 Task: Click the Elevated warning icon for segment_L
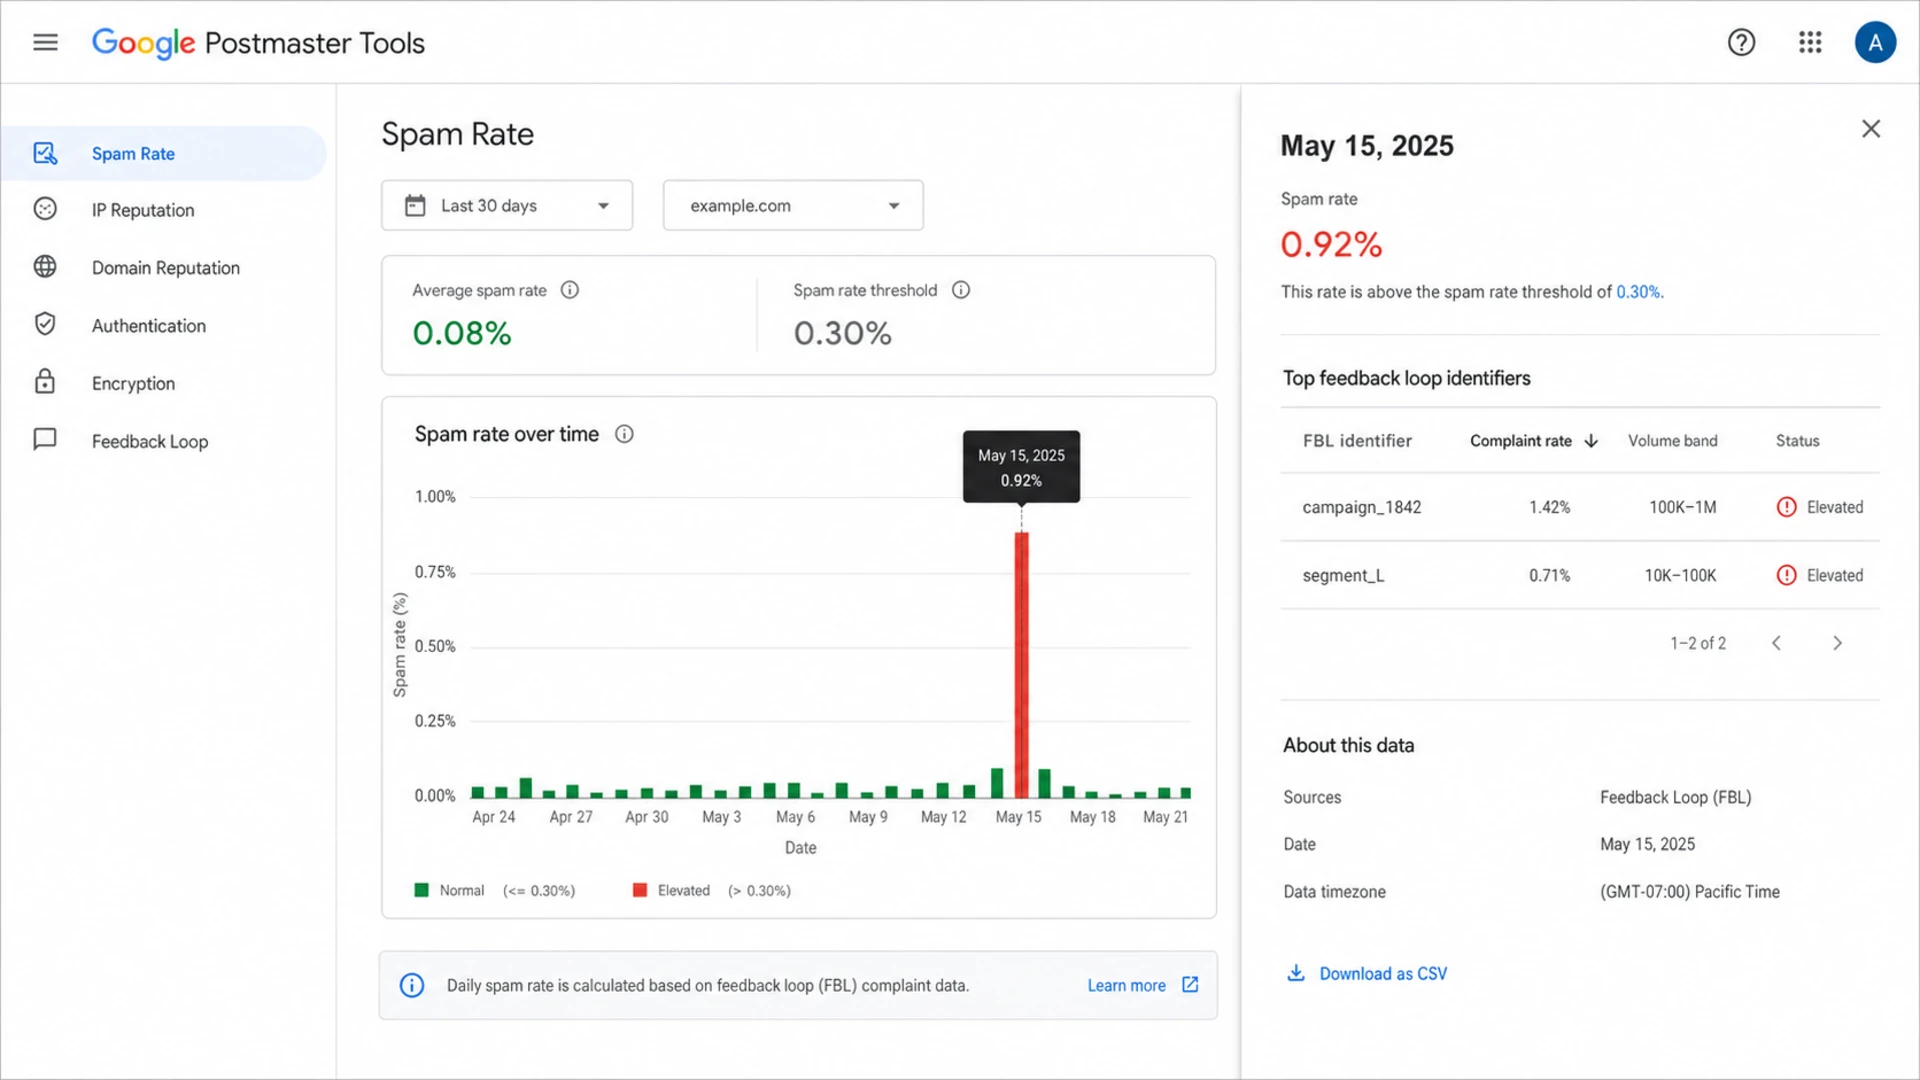(x=1786, y=575)
